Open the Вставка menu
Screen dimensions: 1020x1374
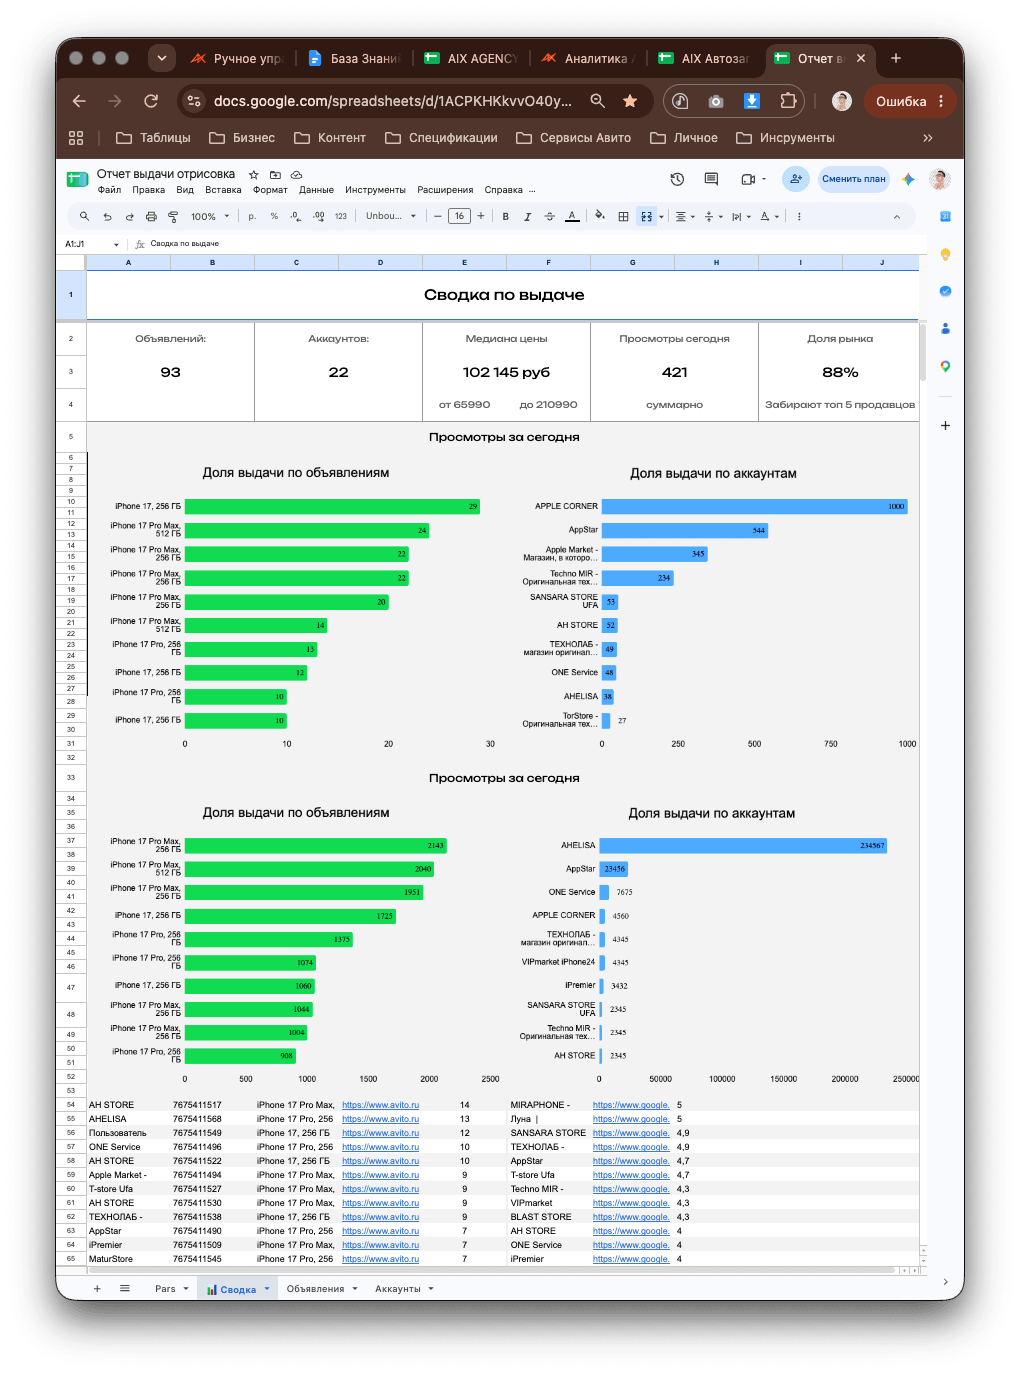(223, 190)
